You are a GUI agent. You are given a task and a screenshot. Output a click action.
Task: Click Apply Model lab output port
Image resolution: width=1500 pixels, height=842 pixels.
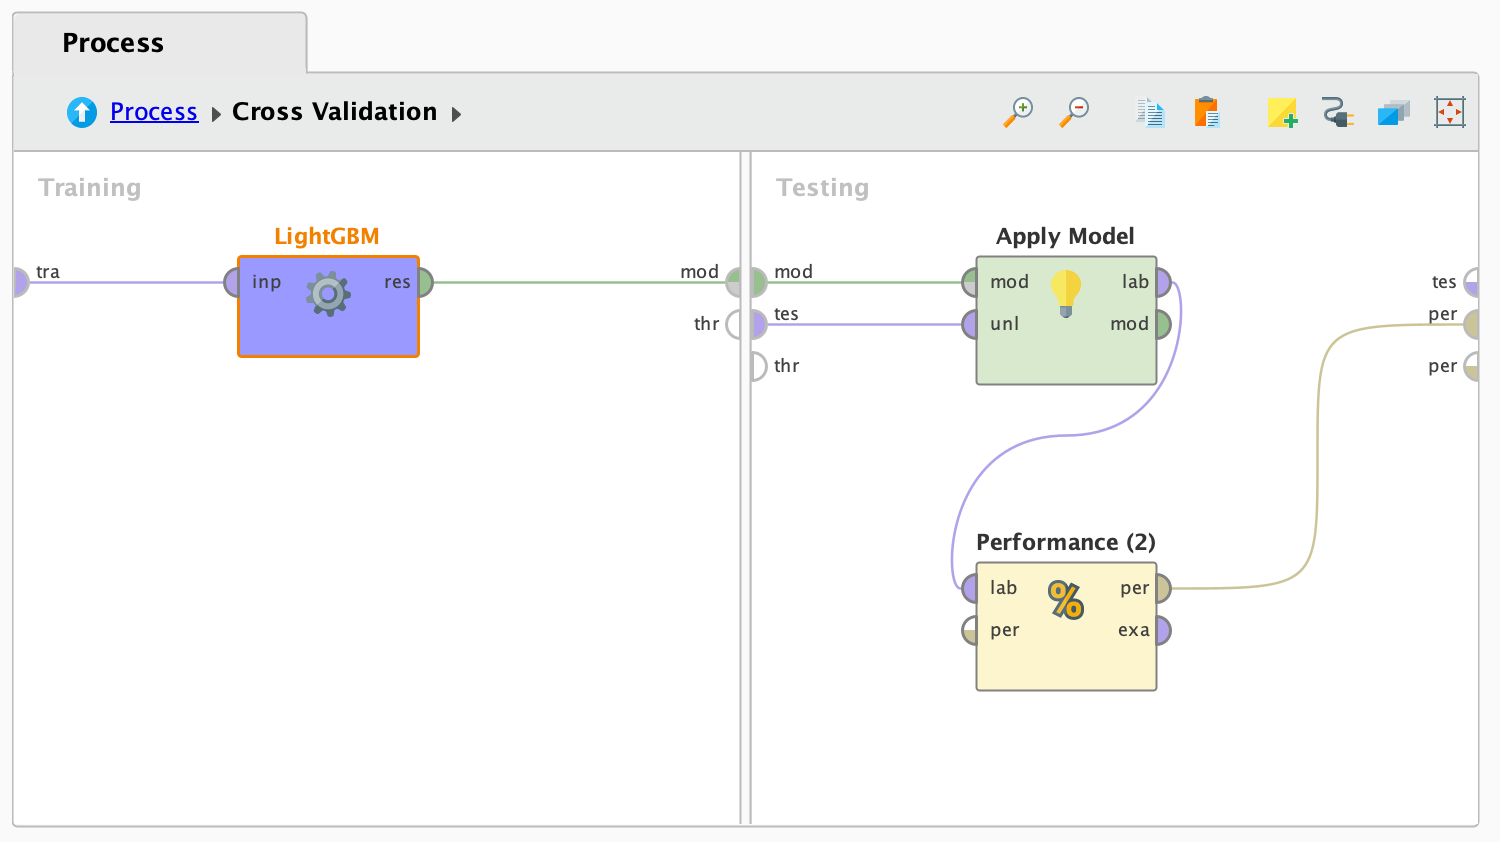pos(1162,283)
